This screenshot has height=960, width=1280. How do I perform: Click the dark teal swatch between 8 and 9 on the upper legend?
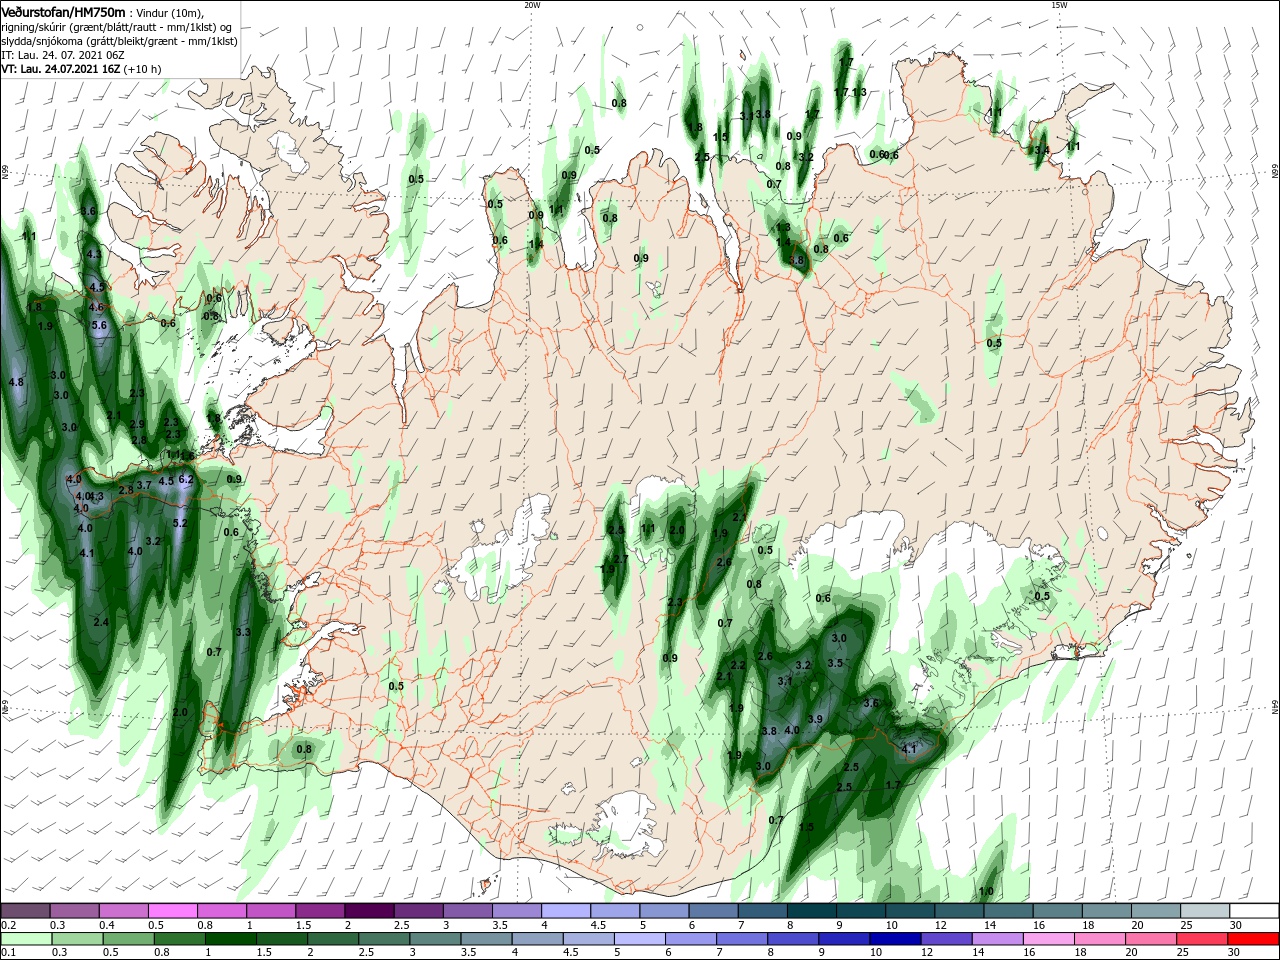tap(812, 911)
